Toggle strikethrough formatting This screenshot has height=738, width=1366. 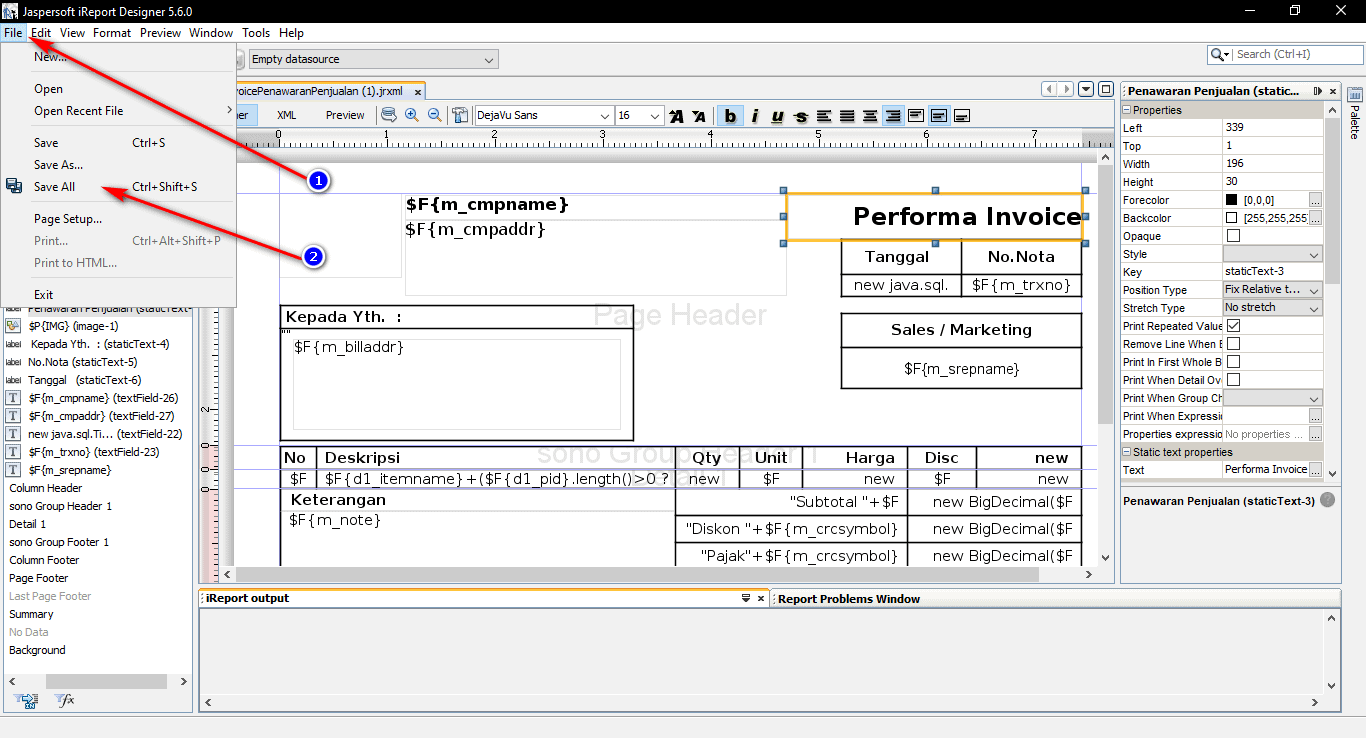point(800,116)
